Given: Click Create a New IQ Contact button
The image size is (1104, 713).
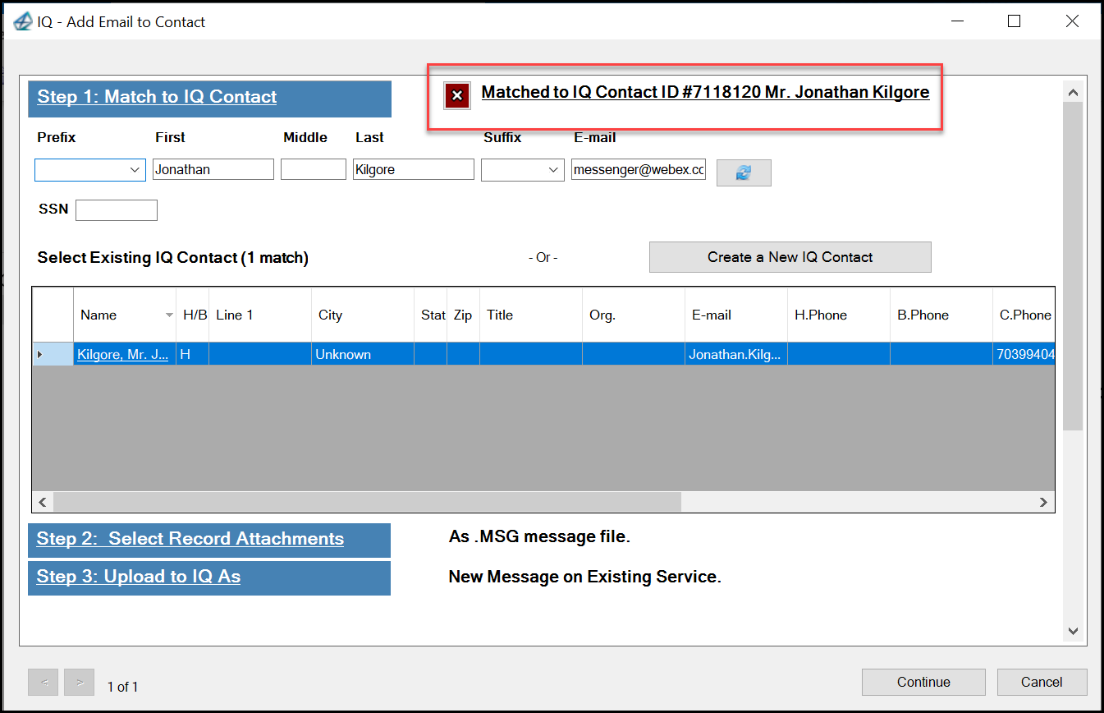Looking at the screenshot, I should [790, 257].
